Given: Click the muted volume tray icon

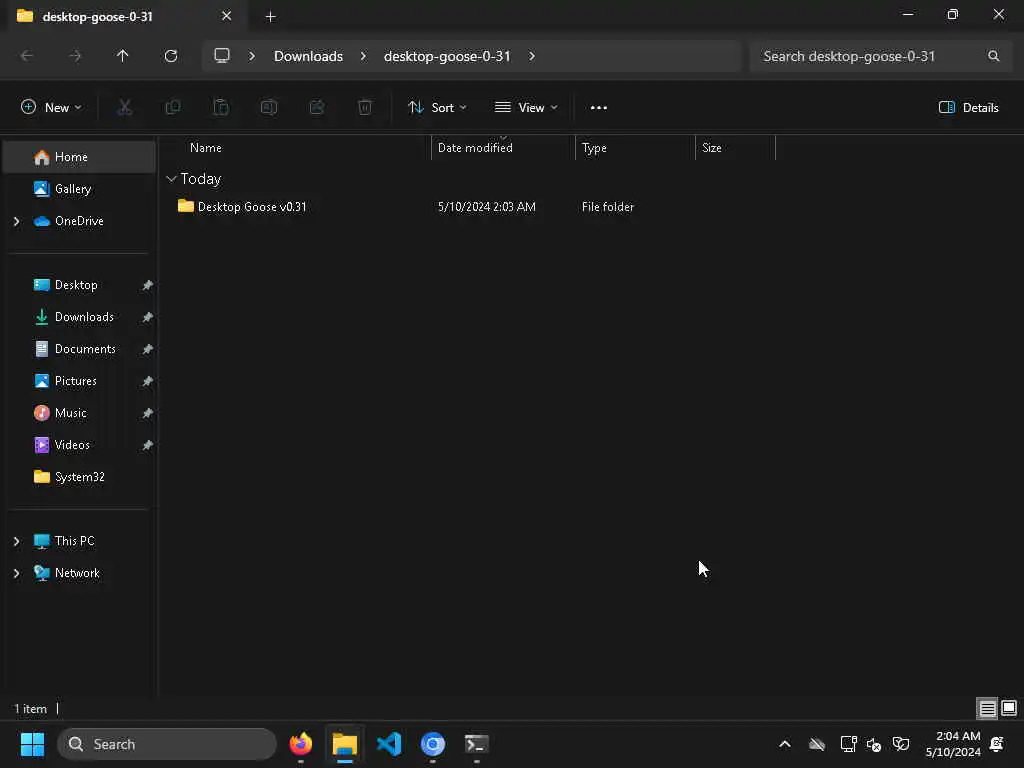Looking at the screenshot, I should pyautogui.click(x=874, y=744).
